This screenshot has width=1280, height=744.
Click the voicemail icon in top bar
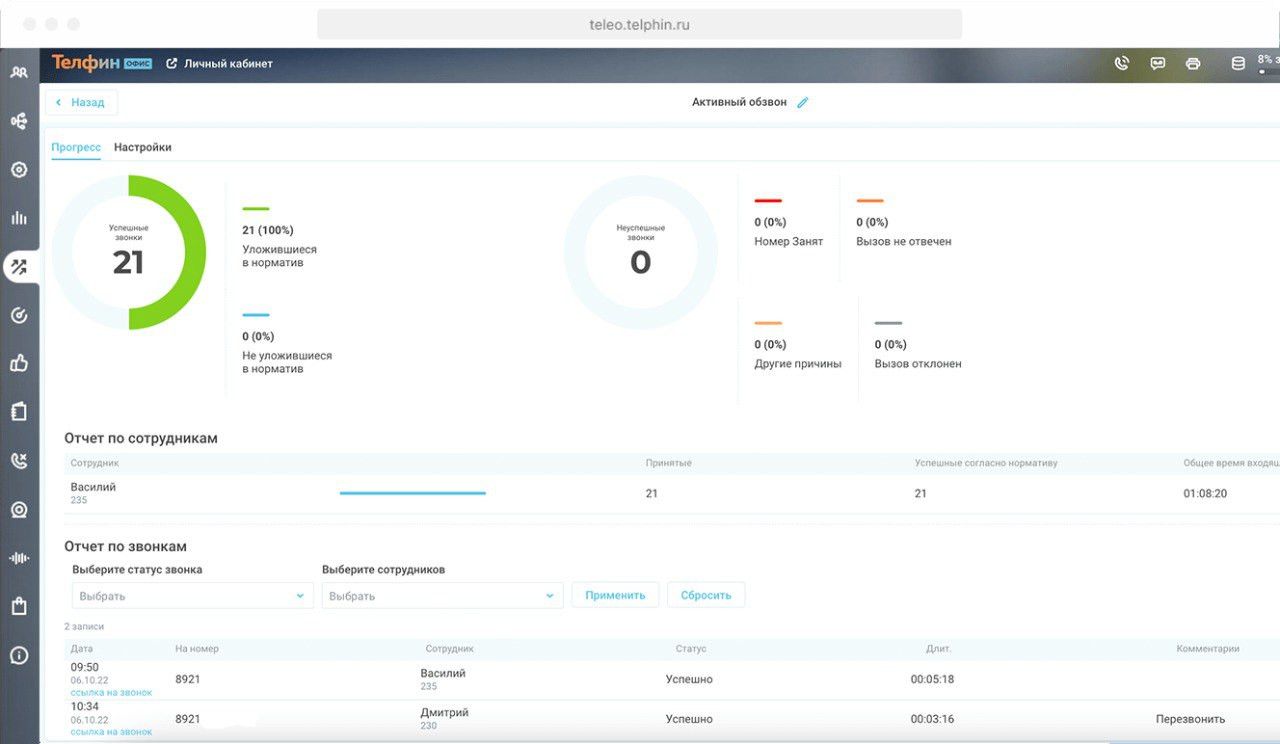point(1157,63)
